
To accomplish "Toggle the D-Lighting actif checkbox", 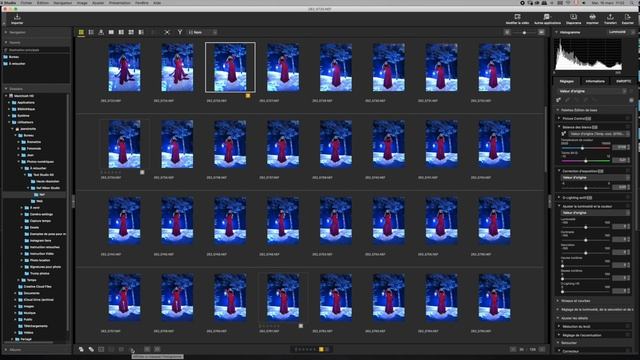I will click(628, 198).
